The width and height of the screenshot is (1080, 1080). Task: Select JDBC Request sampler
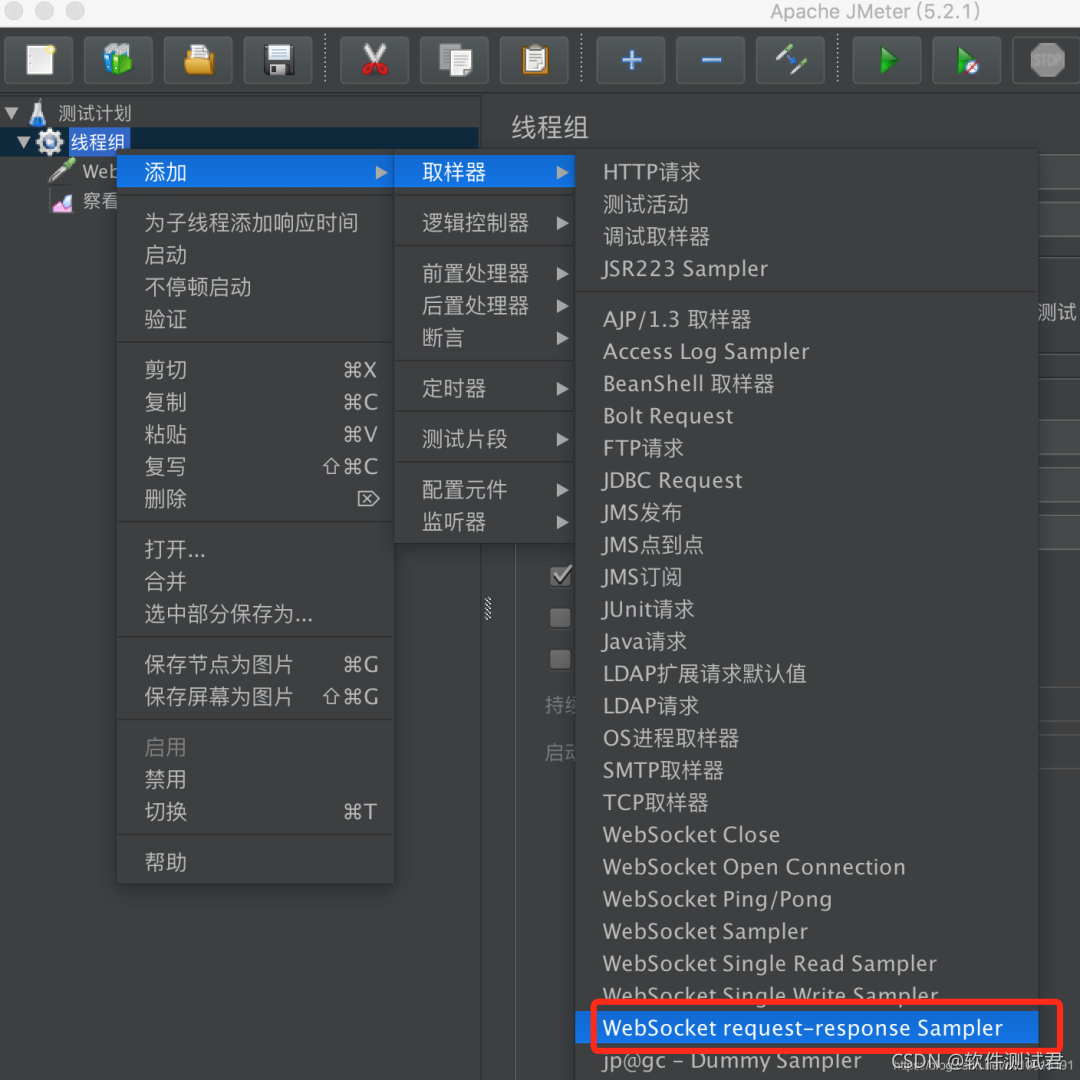click(x=807, y=480)
